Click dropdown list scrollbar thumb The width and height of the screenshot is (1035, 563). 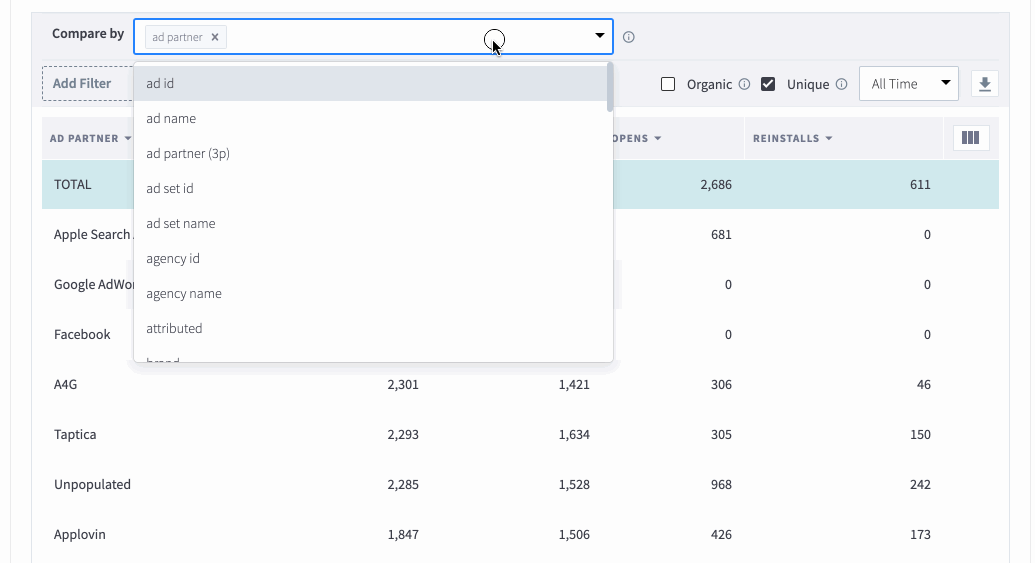(610, 87)
